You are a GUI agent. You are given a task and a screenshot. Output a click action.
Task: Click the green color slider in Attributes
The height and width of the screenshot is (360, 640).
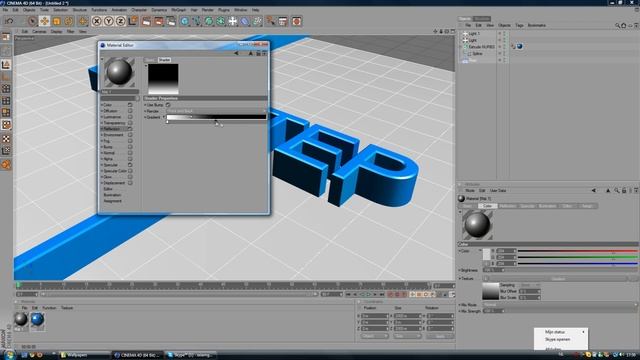[x=577, y=257]
